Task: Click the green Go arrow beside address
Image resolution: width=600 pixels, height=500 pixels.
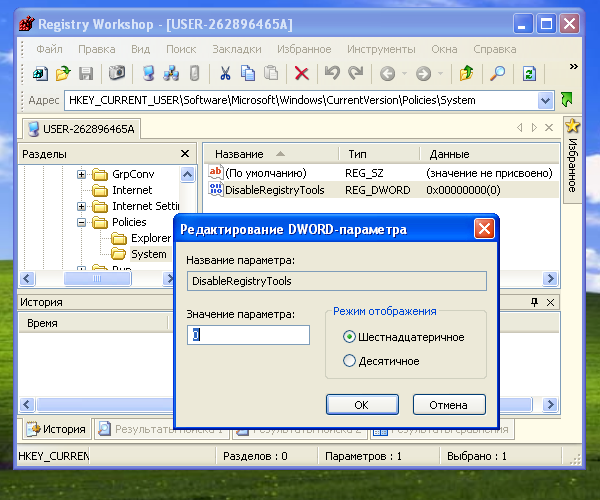Action: (567, 100)
